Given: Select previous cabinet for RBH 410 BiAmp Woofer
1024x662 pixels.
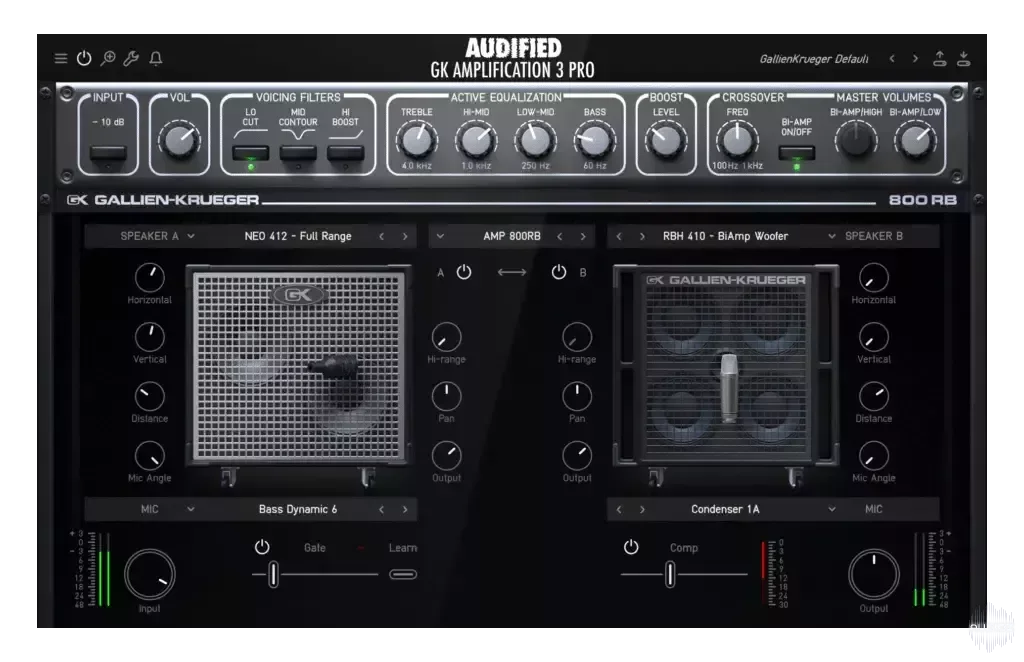Looking at the screenshot, I should coord(619,236).
